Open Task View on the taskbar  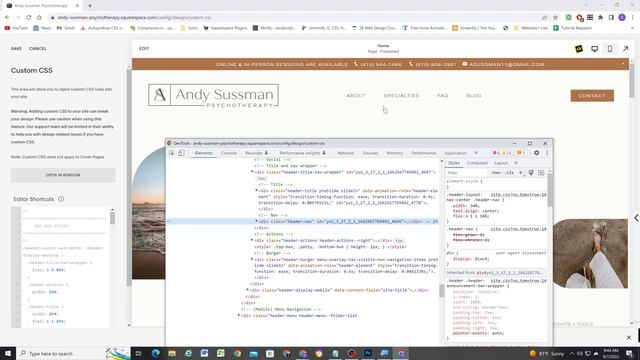[138, 353]
